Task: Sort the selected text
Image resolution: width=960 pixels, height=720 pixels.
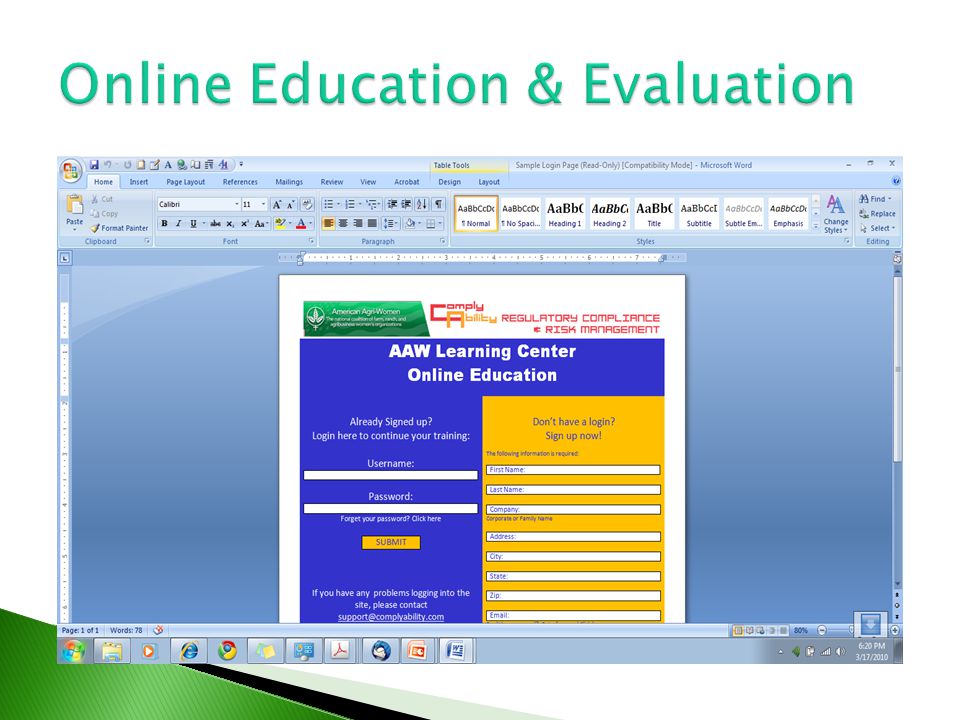Action: (x=422, y=204)
